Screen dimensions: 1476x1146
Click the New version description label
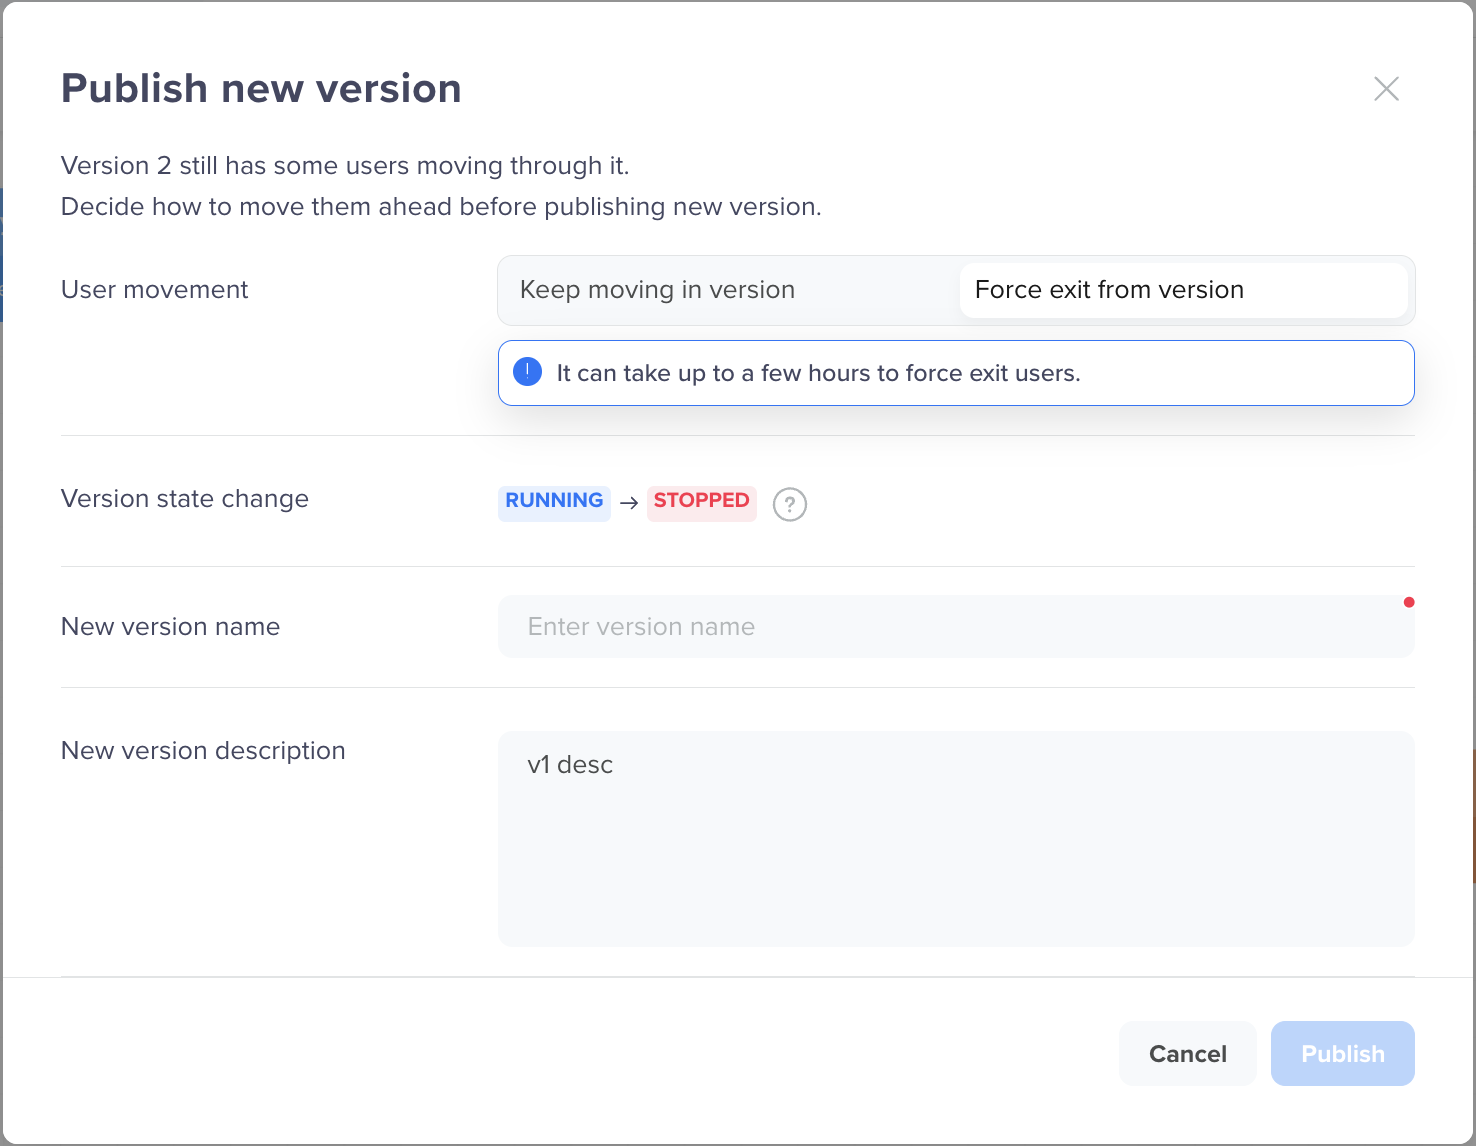(203, 750)
